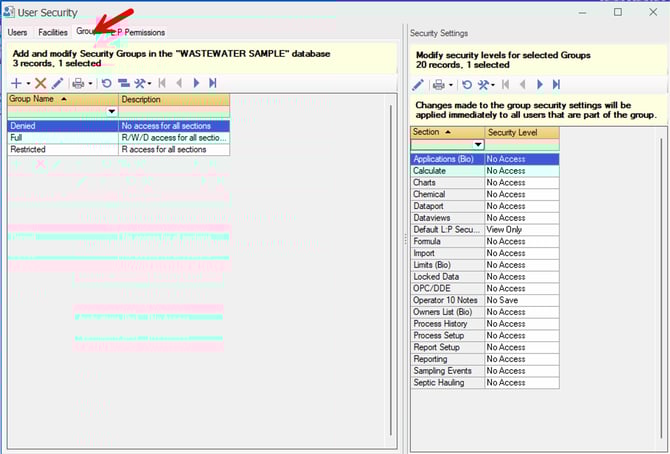This screenshot has height=454, width=670.
Task: Sort groups by Description column header
Action: pos(173,100)
